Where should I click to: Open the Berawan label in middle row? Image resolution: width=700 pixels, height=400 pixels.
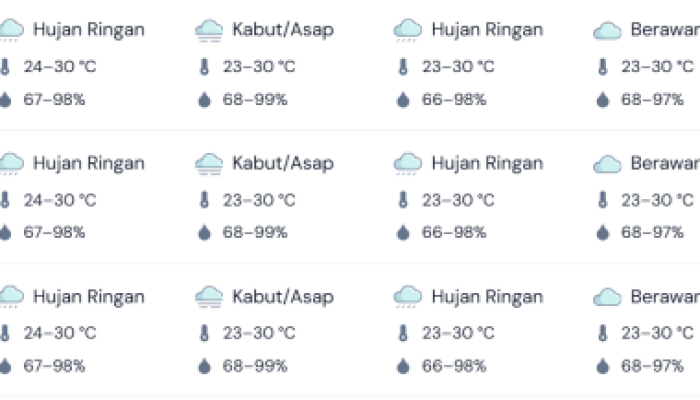pyautogui.click(x=663, y=163)
